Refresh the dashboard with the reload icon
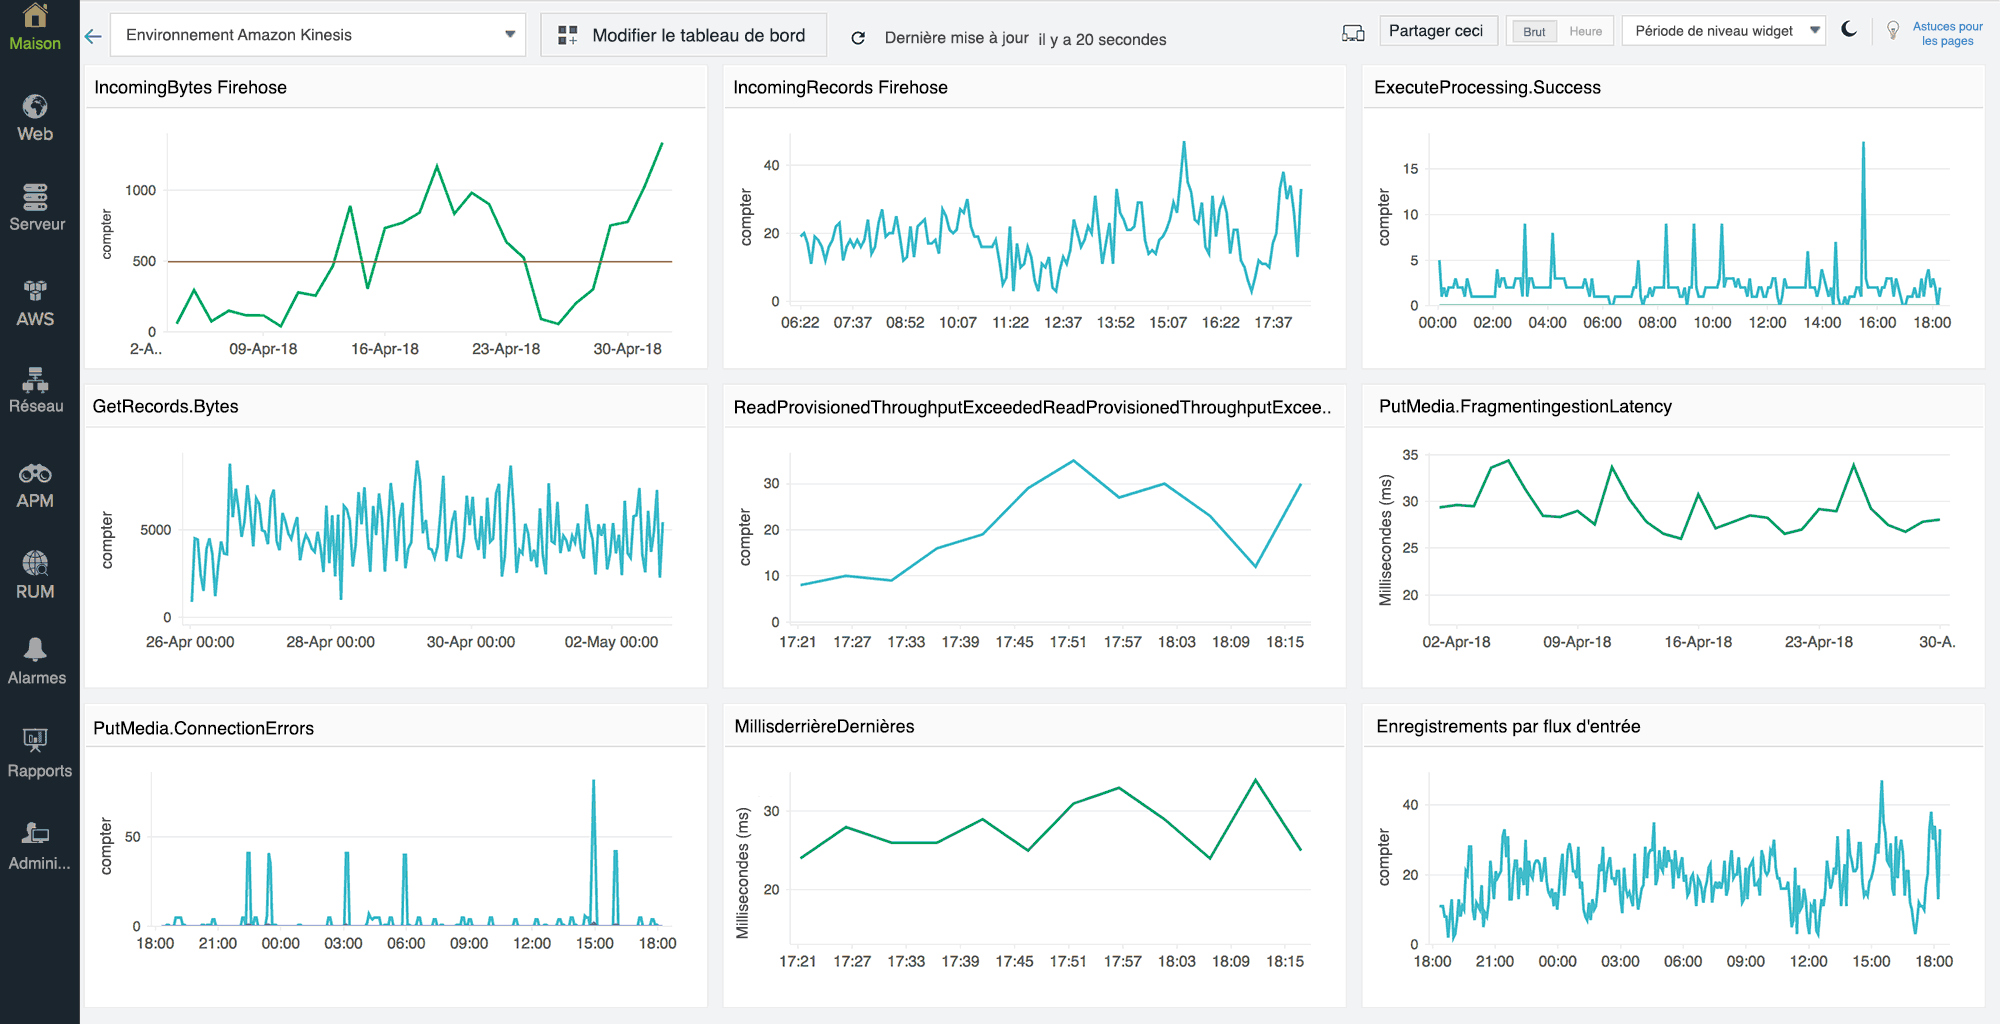The width and height of the screenshot is (2000, 1024). (x=858, y=37)
